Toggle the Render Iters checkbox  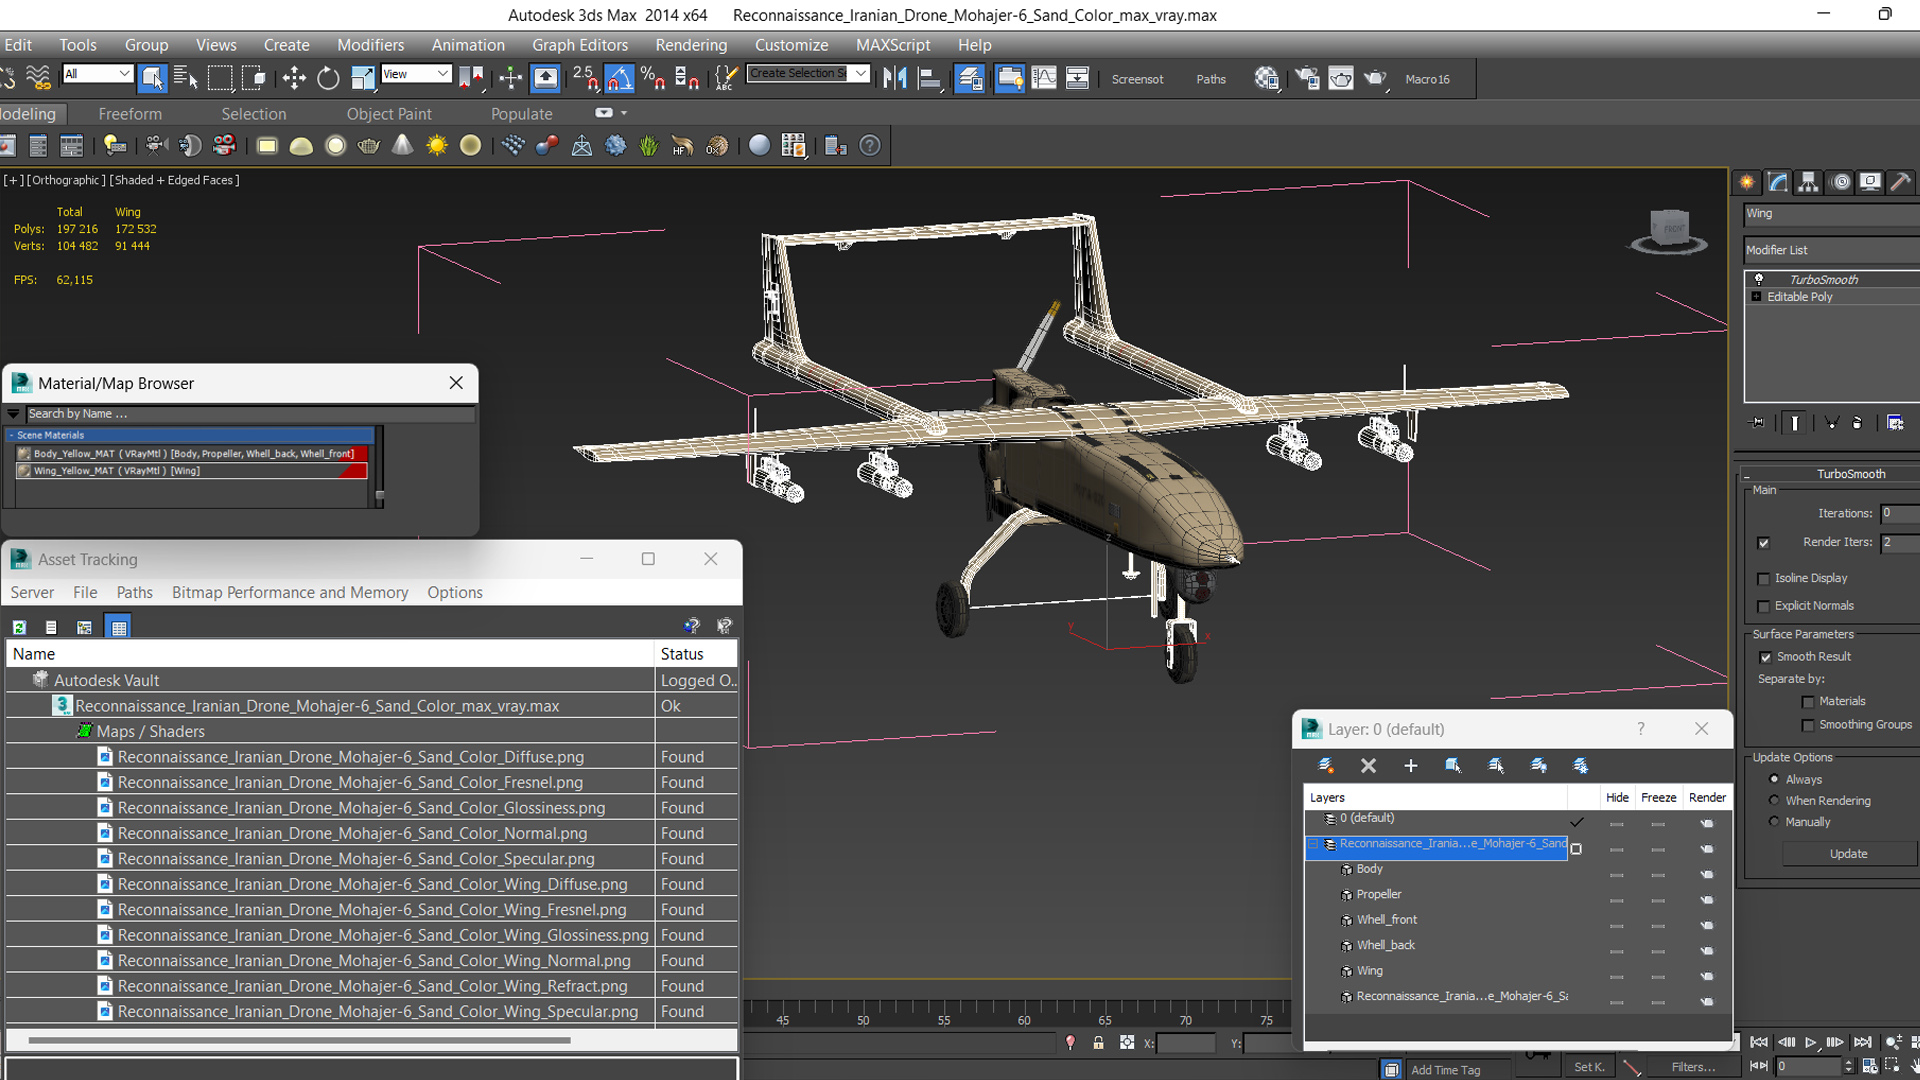click(1764, 543)
